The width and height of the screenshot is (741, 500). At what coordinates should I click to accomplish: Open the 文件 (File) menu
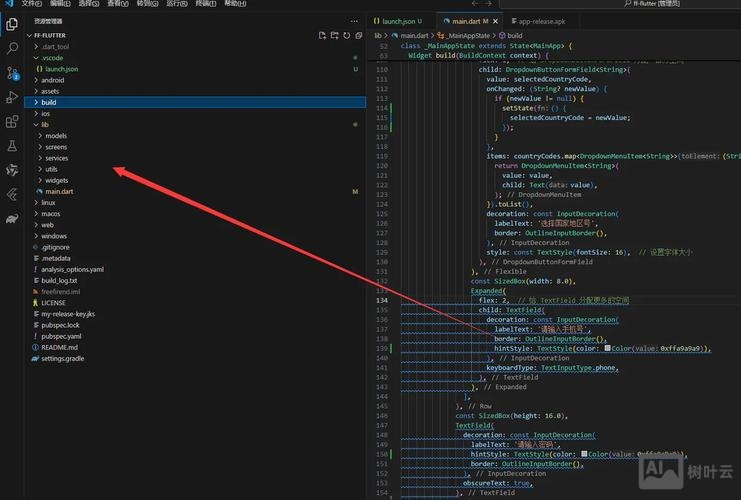pyautogui.click(x=31, y=4)
